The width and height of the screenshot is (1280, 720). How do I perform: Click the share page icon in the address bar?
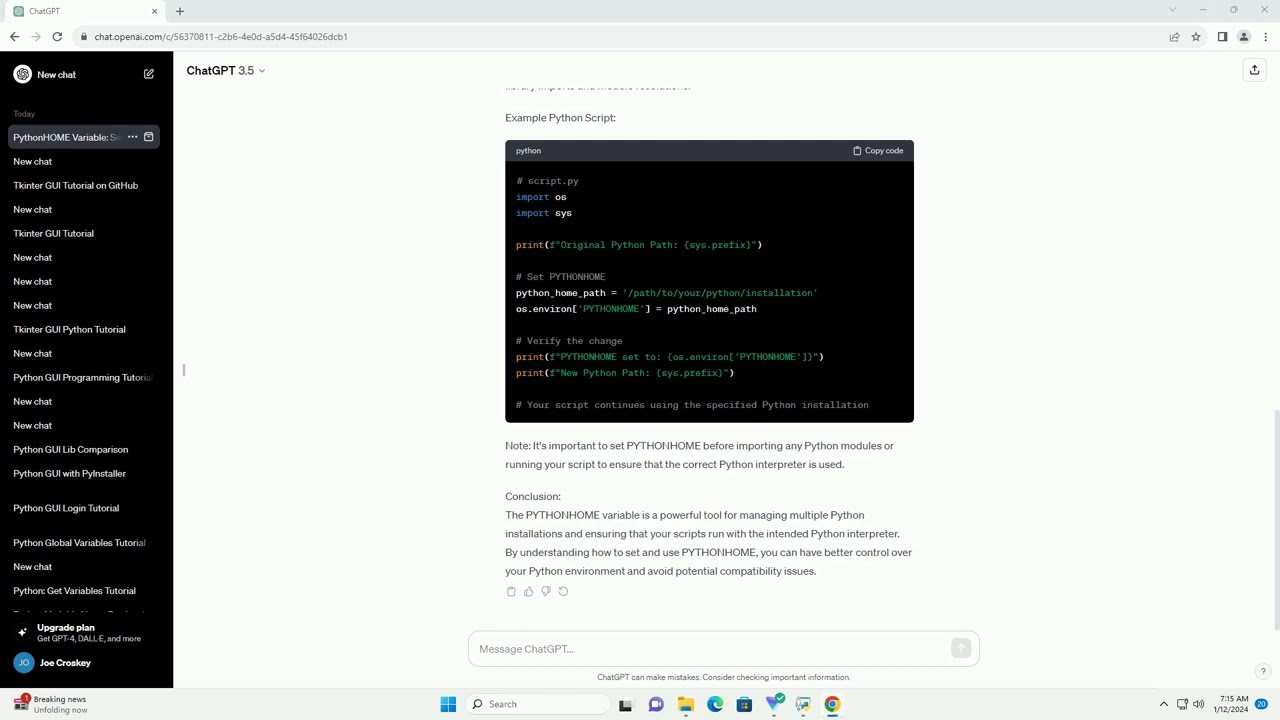[x=1174, y=37]
